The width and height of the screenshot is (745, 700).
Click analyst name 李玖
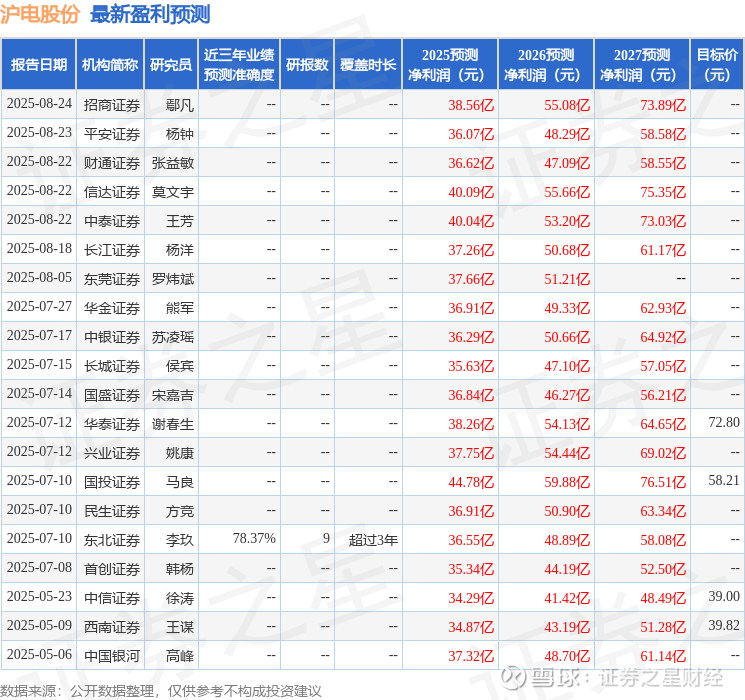pyautogui.click(x=180, y=540)
